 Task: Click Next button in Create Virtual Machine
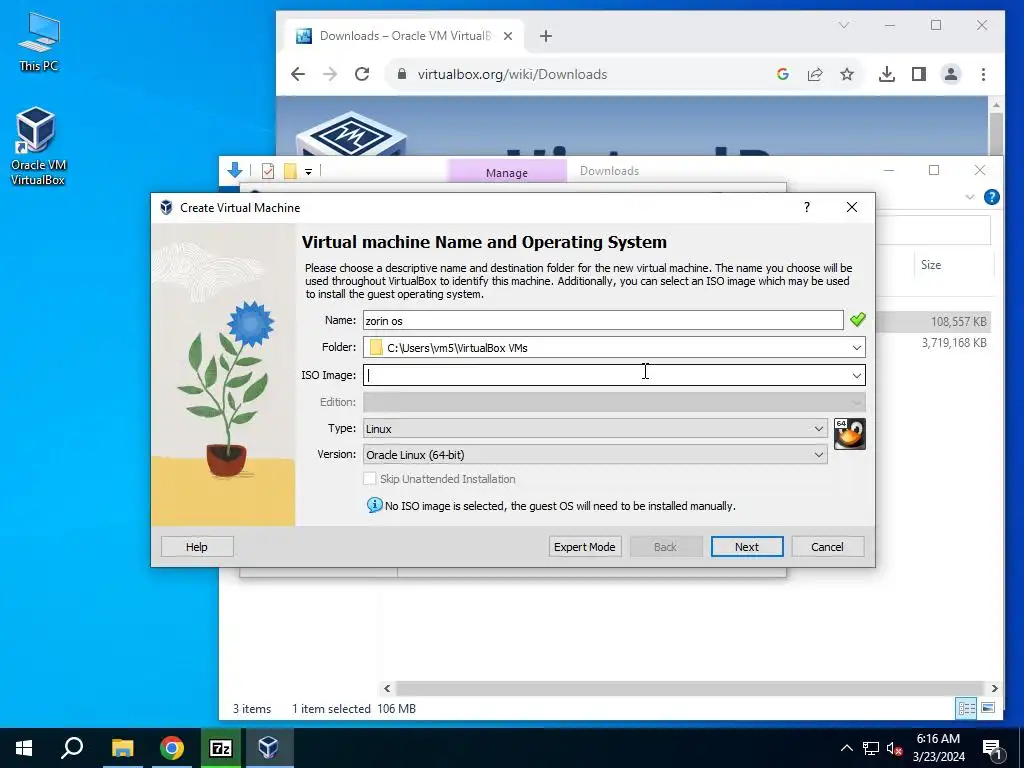[746, 547]
